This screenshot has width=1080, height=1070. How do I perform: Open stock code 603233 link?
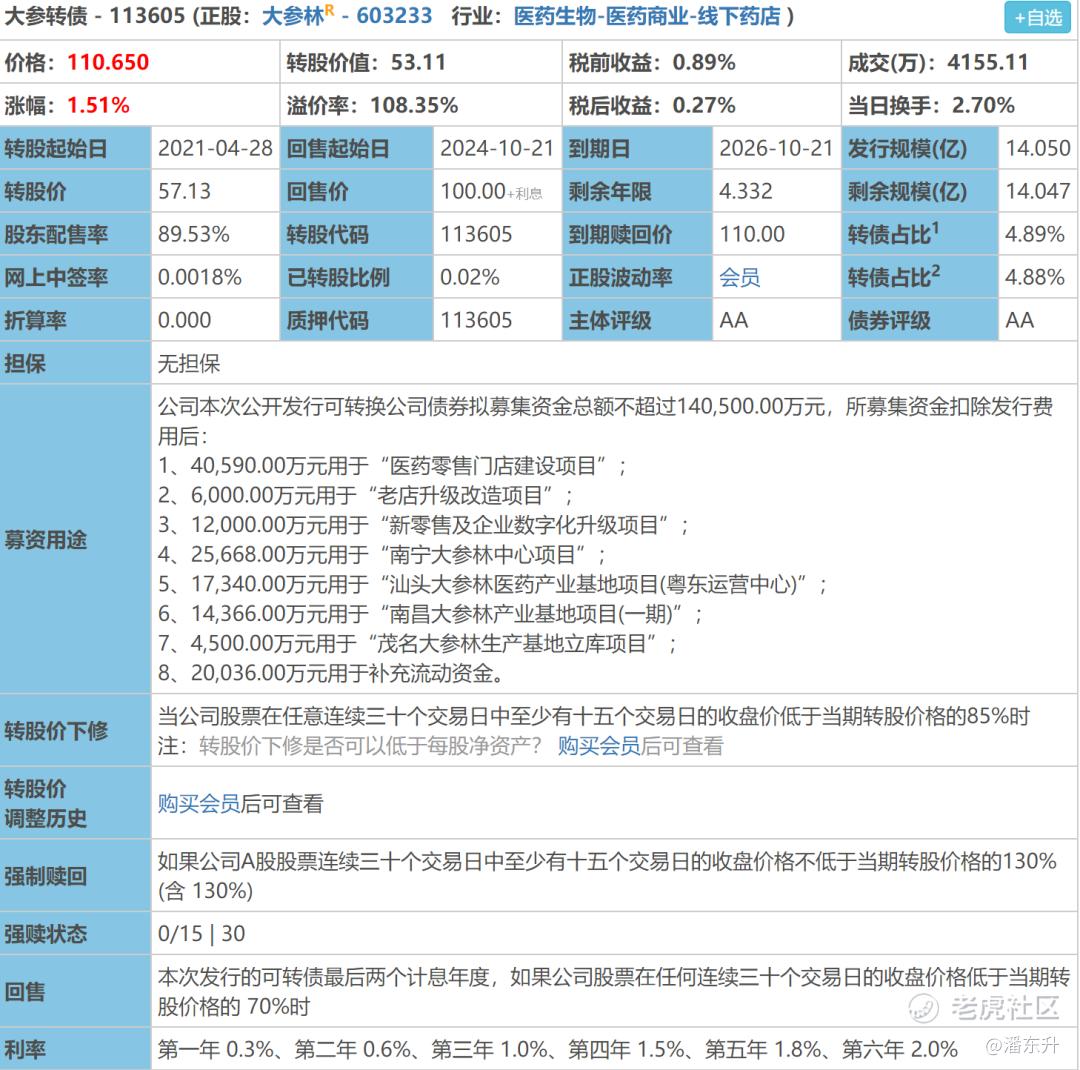click(x=394, y=15)
